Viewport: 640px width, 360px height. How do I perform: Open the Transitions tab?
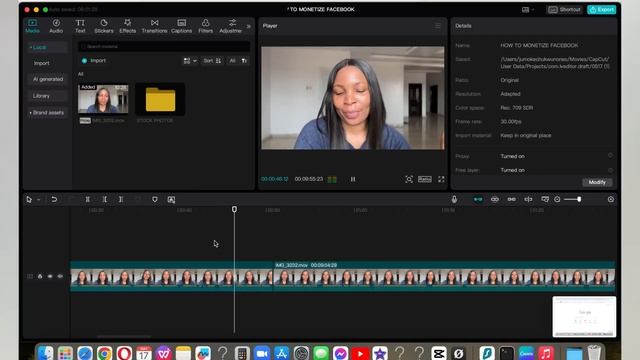coord(154,26)
